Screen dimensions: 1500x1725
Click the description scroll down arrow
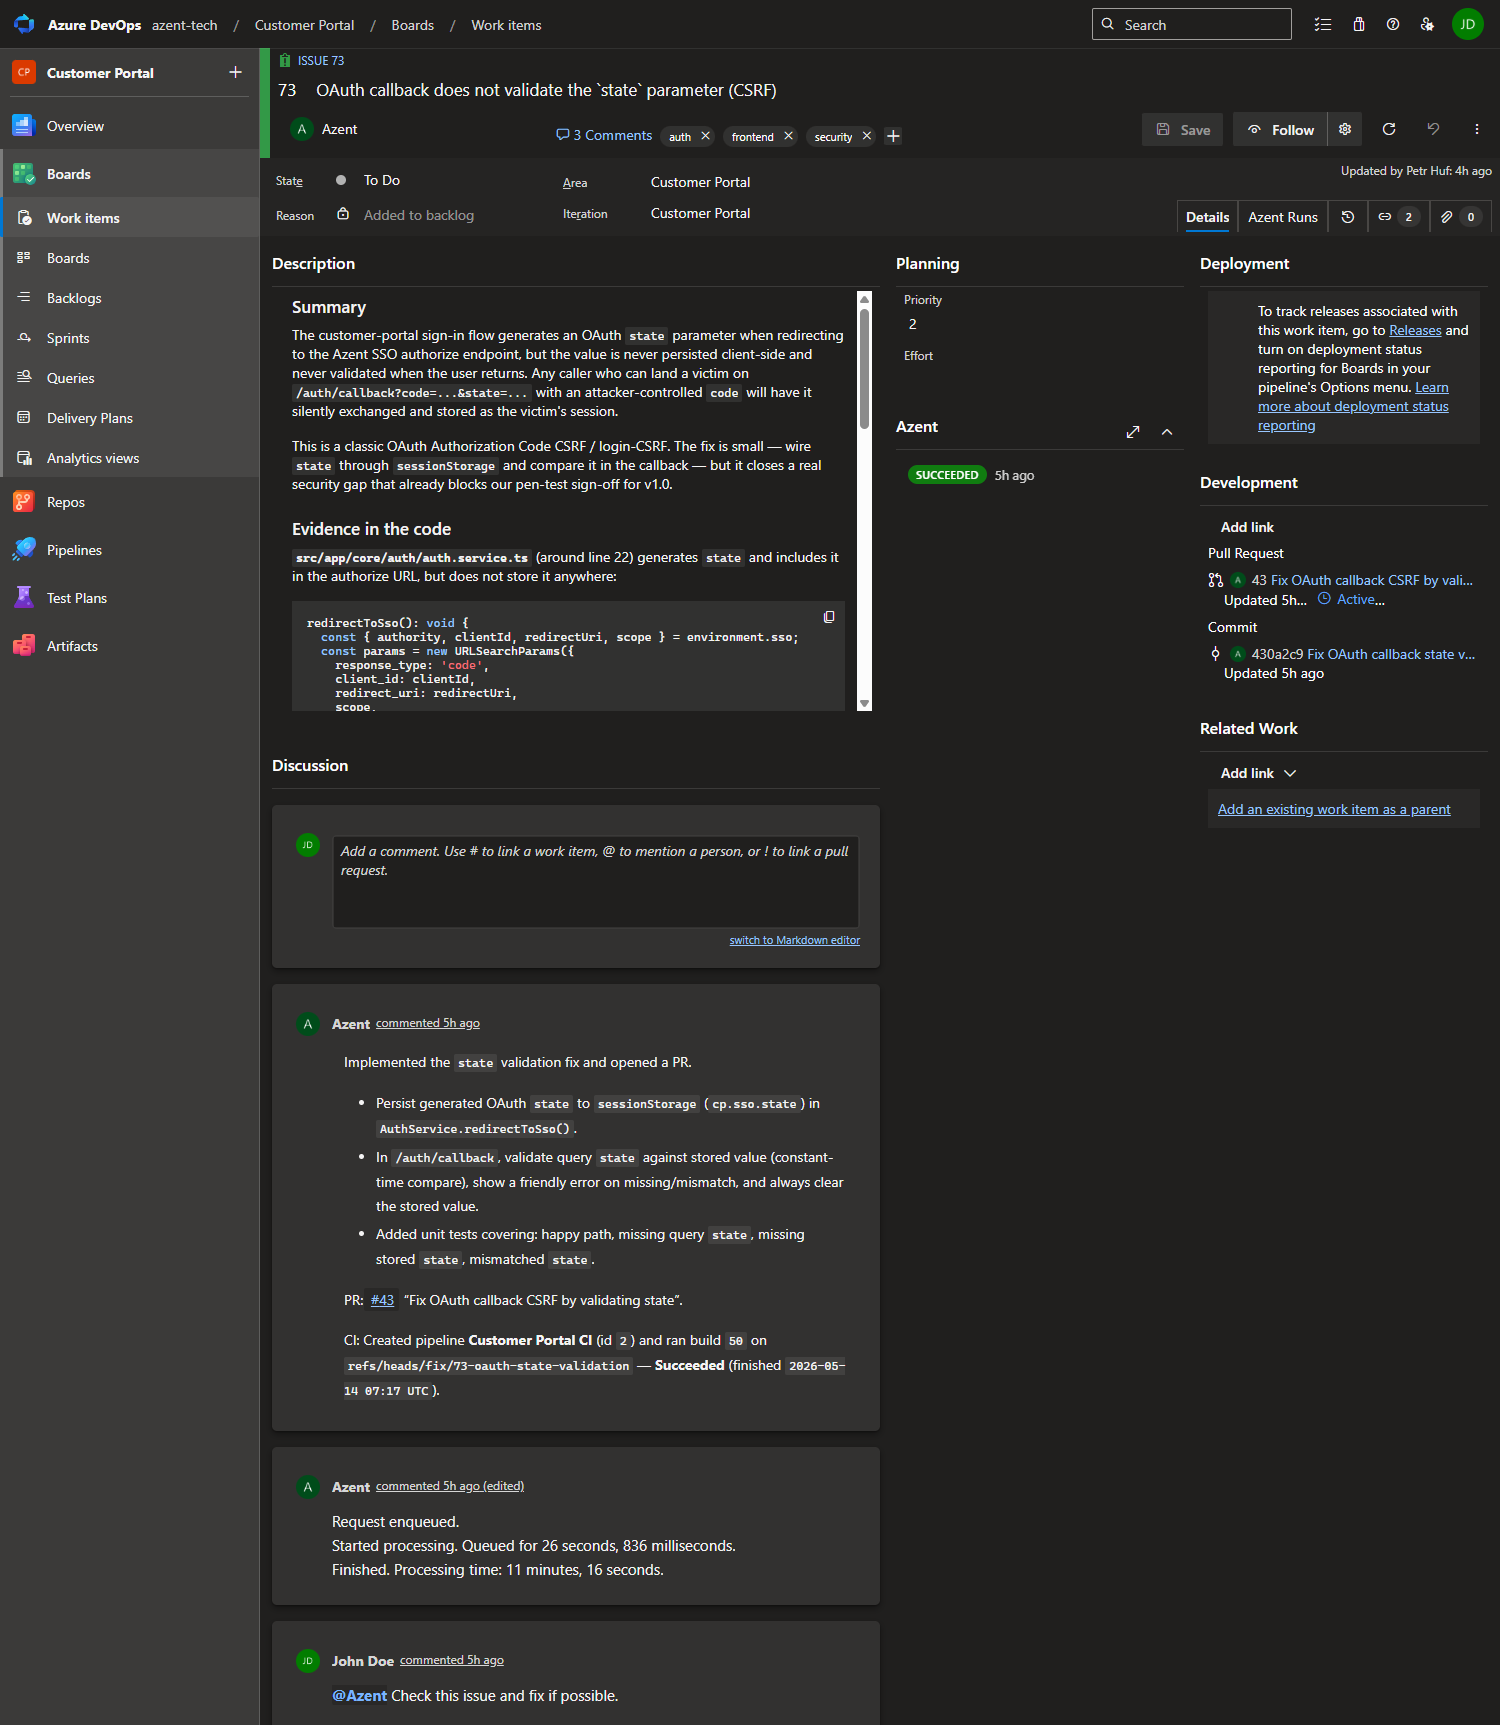865,703
